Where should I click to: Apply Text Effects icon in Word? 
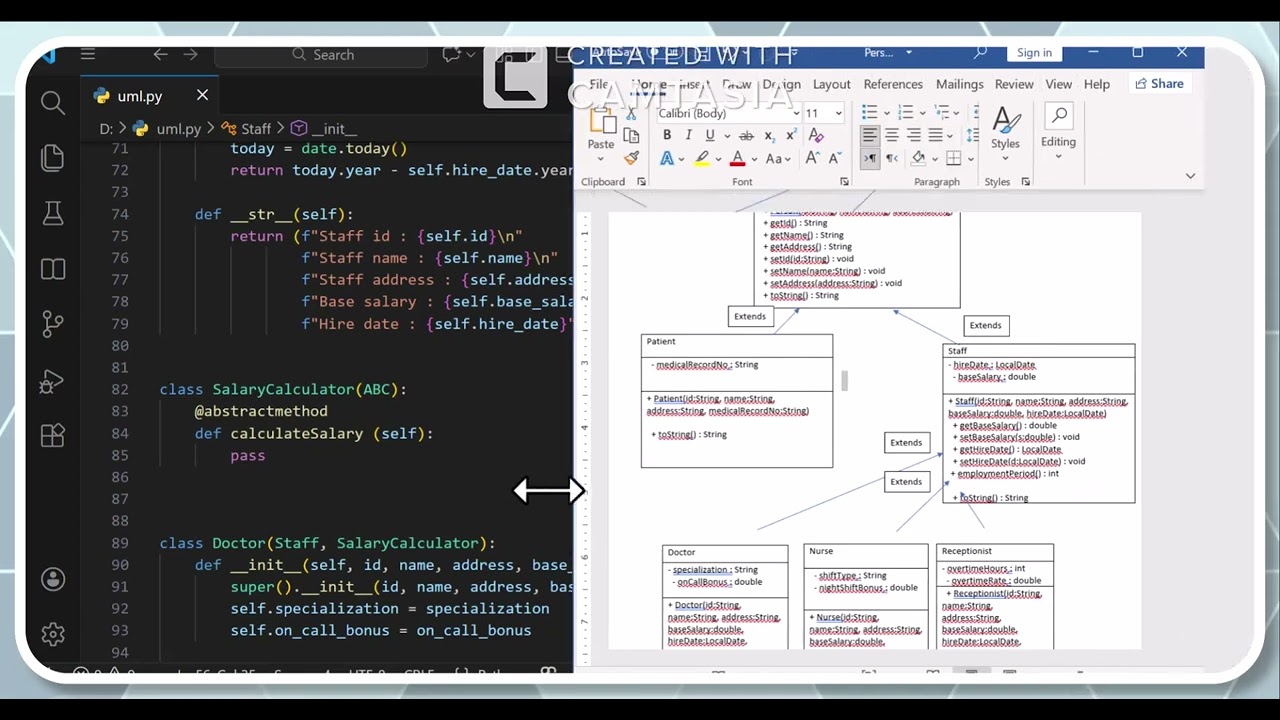coord(667,158)
